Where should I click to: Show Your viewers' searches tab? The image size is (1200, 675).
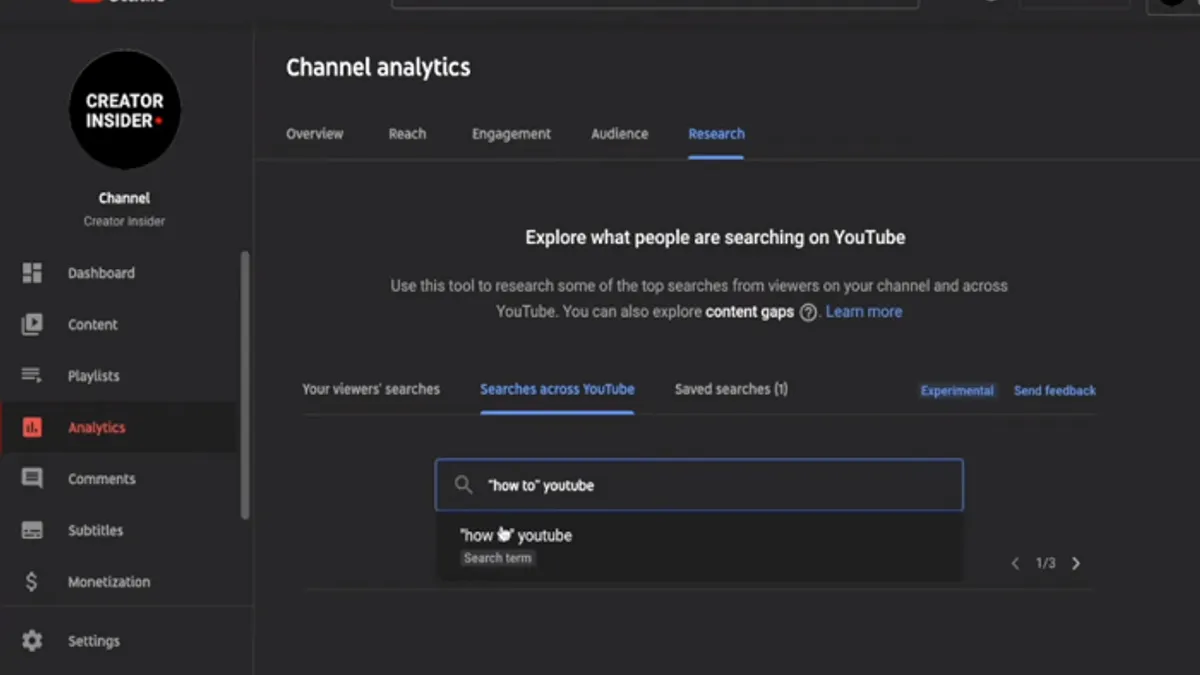371,389
